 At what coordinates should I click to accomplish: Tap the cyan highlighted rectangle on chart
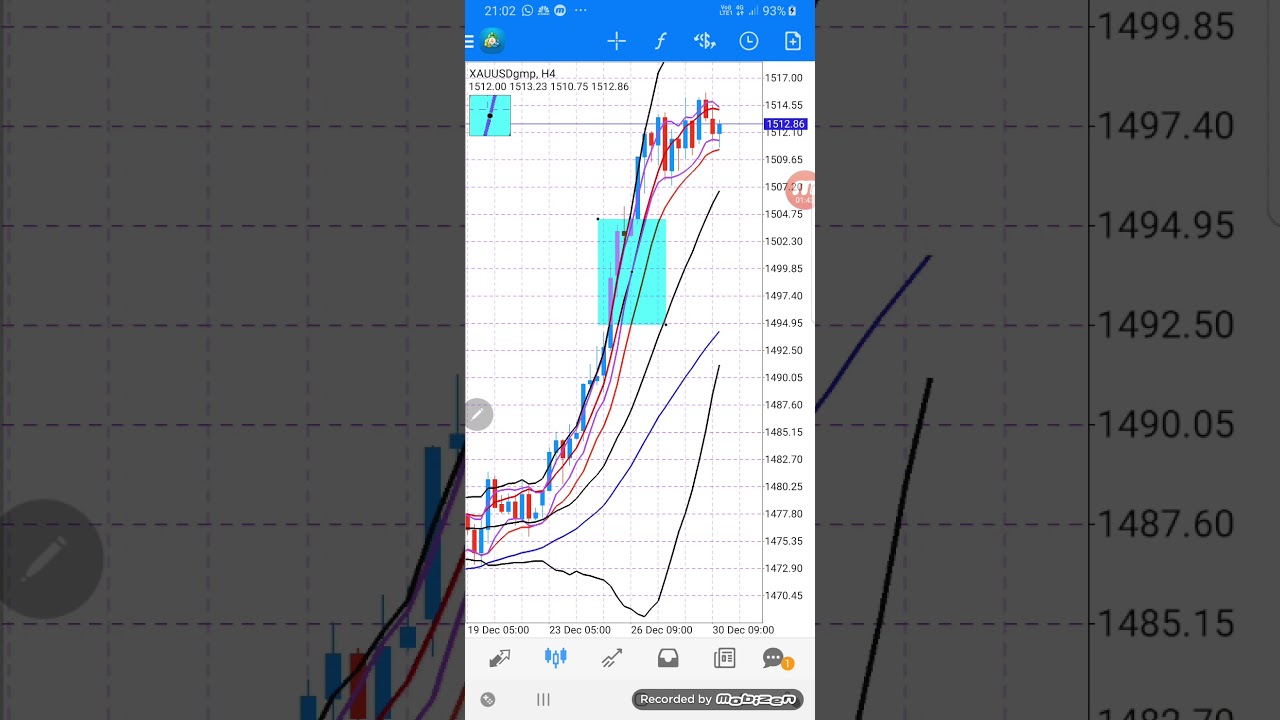click(x=632, y=272)
